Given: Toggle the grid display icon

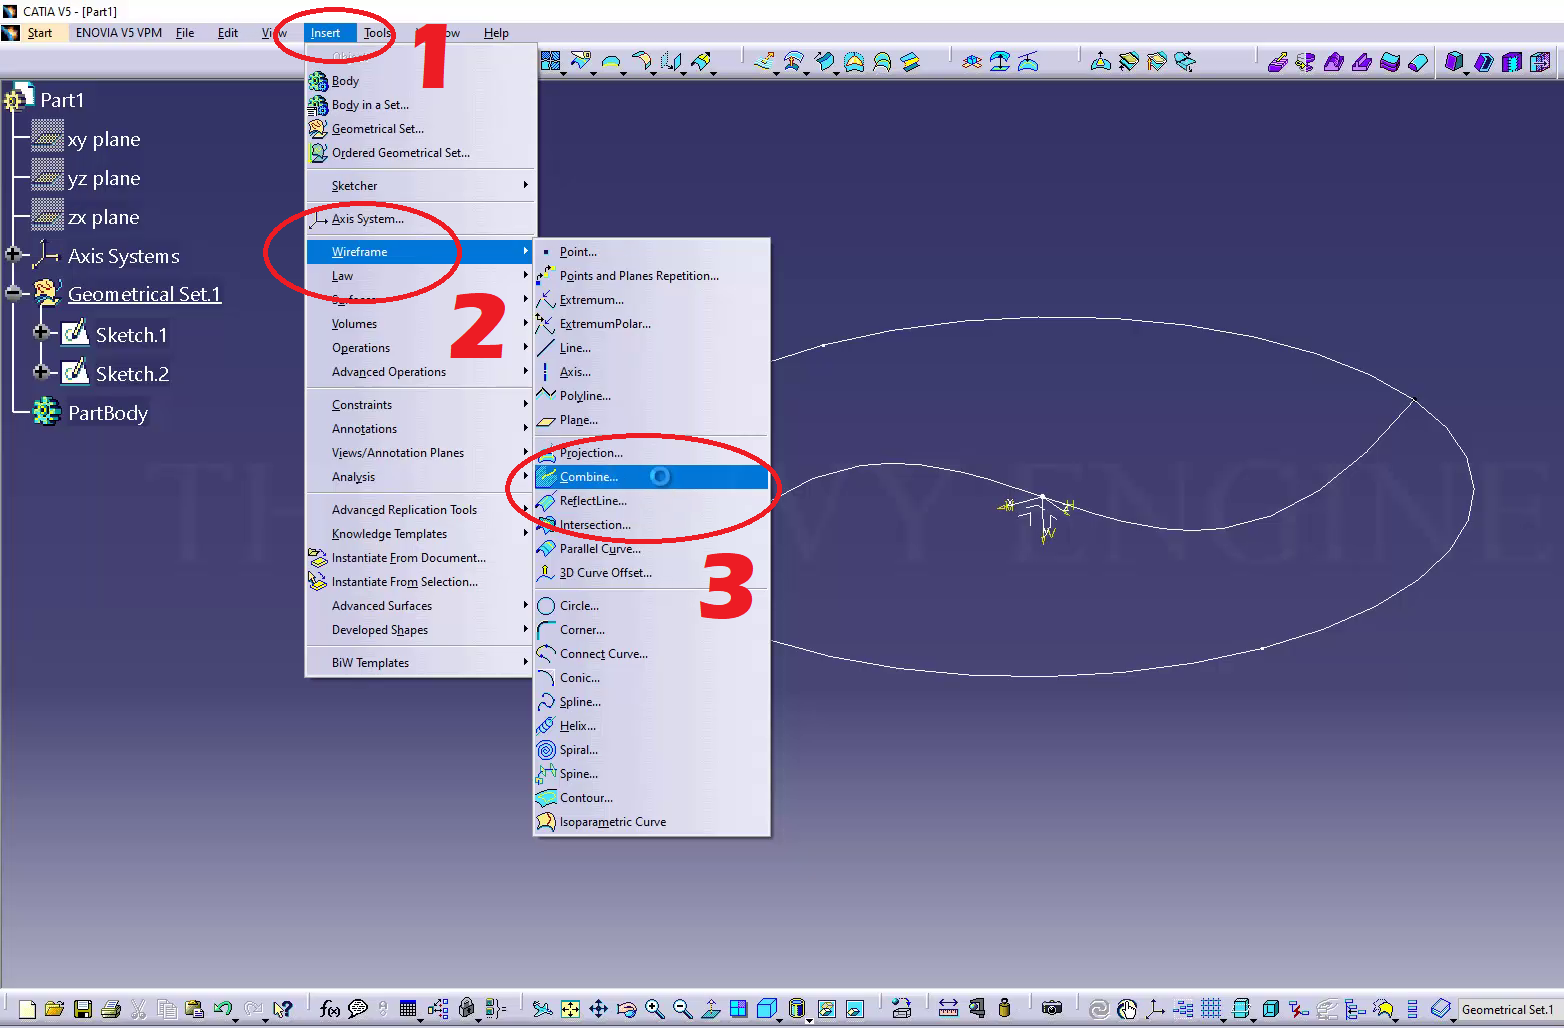Looking at the screenshot, I should click(1211, 1008).
